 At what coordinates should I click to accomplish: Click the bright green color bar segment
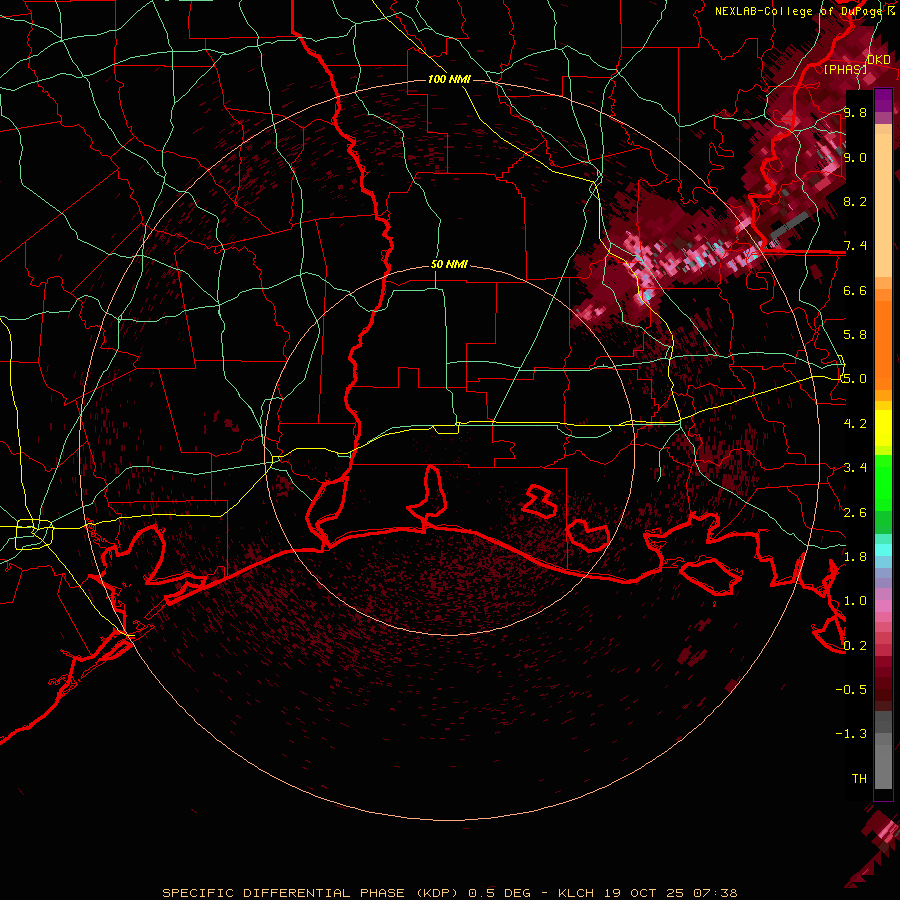click(883, 483)
